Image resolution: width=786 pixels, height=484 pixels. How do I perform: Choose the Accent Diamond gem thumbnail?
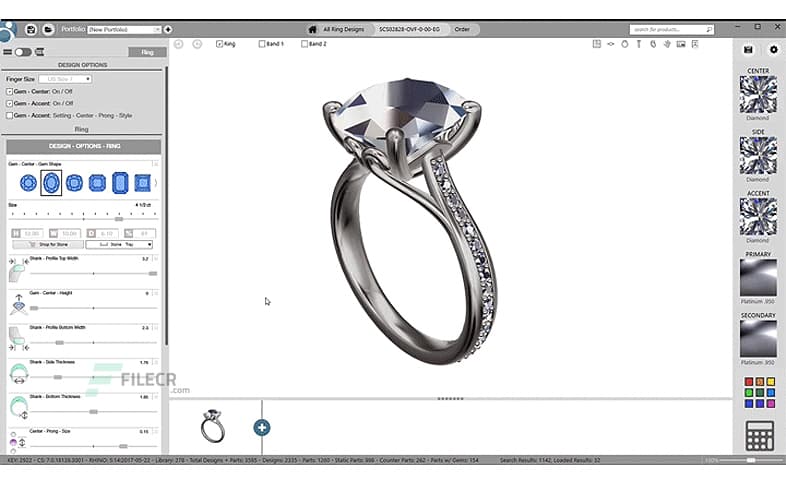(758, 217)
